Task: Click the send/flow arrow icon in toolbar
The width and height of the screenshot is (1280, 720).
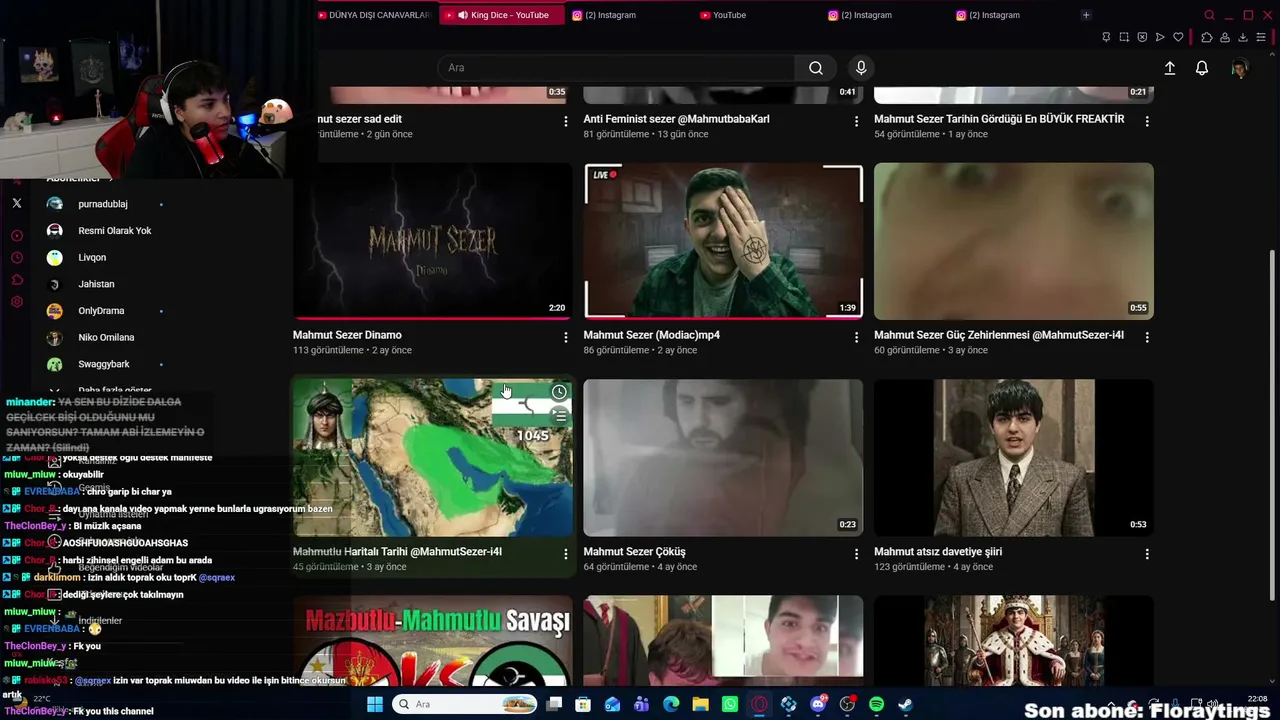Action: pyautogui.click(x=1160, y=37)
